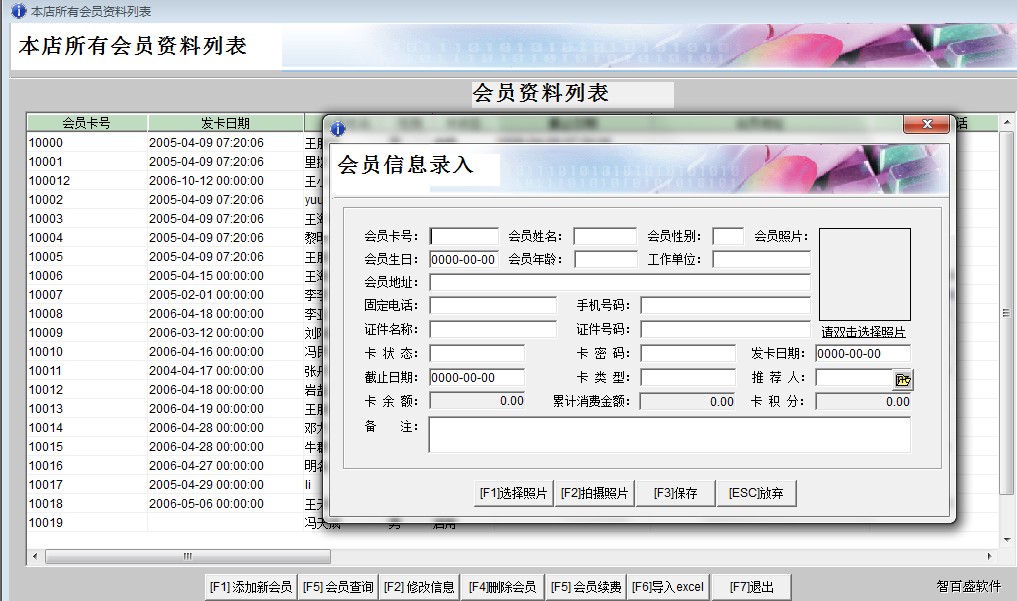Viewport: 1017px width, 601px height.
Task: Click the card points field
Action: pos(863,401)
